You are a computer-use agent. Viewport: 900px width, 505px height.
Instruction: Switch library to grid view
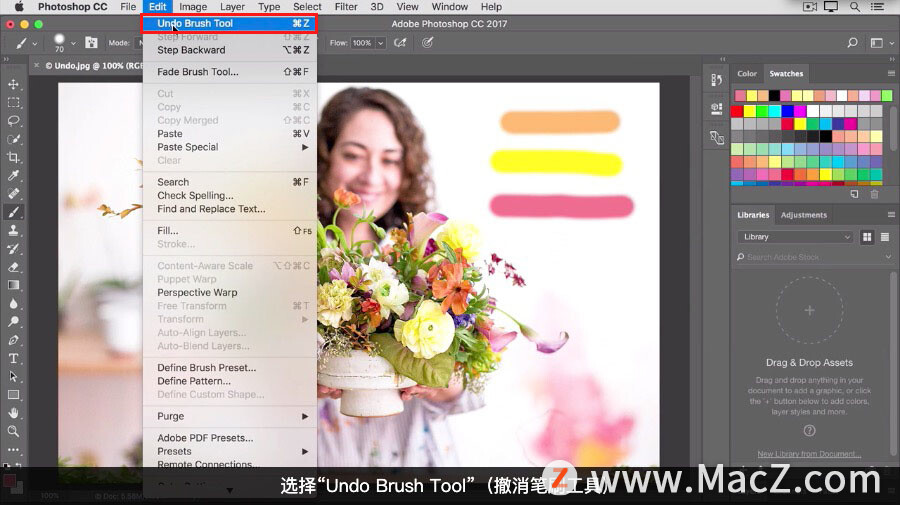867,237
